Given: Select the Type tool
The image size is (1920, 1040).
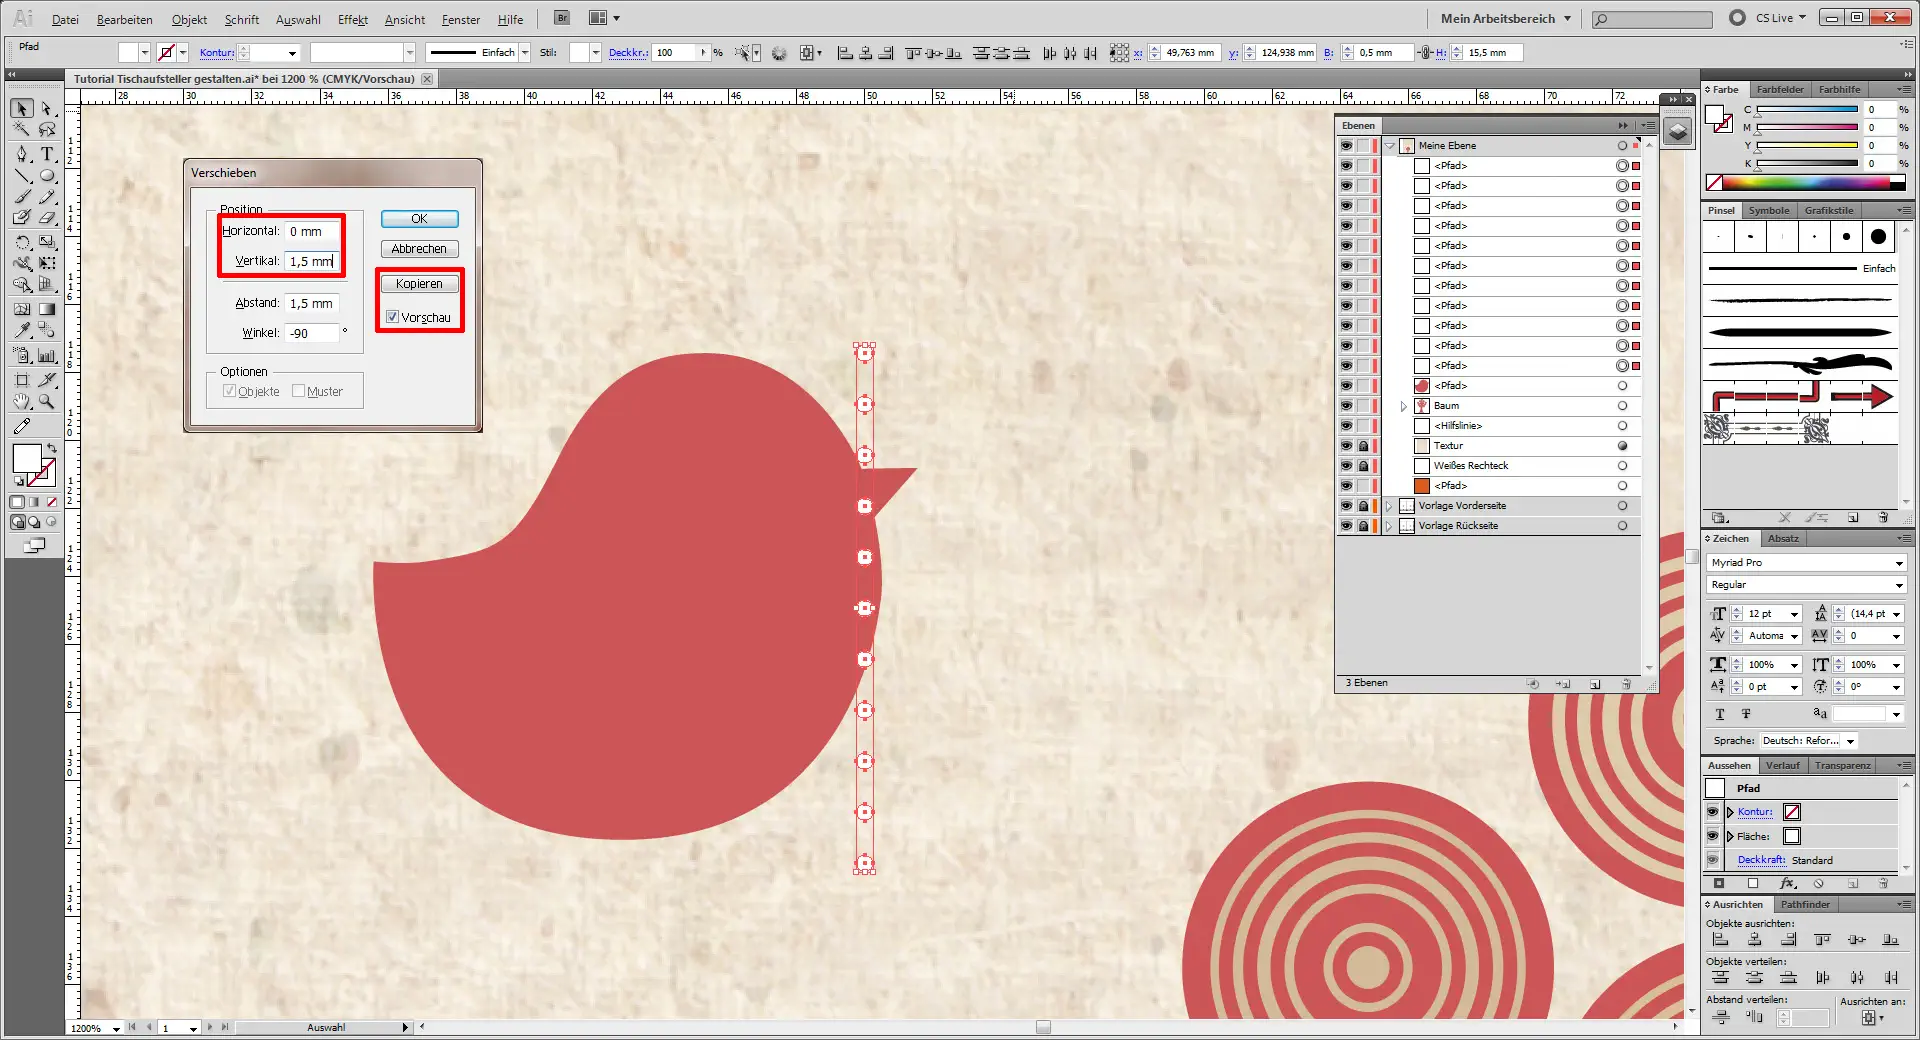Looking at the screenshot, I should coord(47,154).
